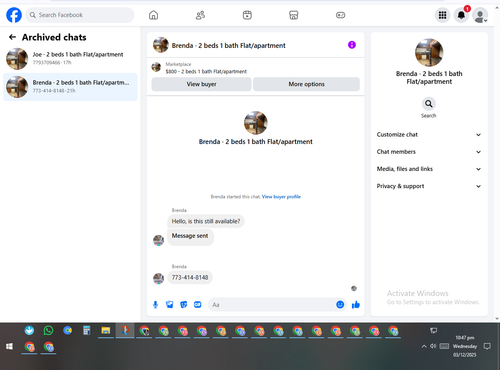Open WhatsApp from the taskbar

pos(48,330)
